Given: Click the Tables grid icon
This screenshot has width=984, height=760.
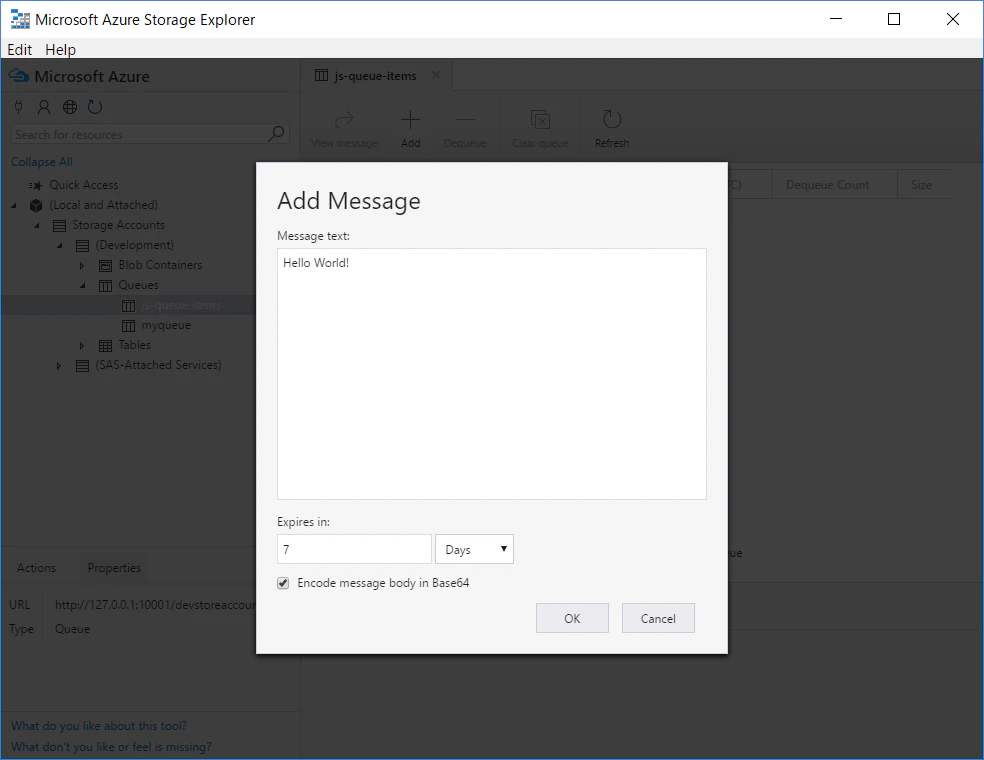Looking at the screenshot, I should [105, 345].
